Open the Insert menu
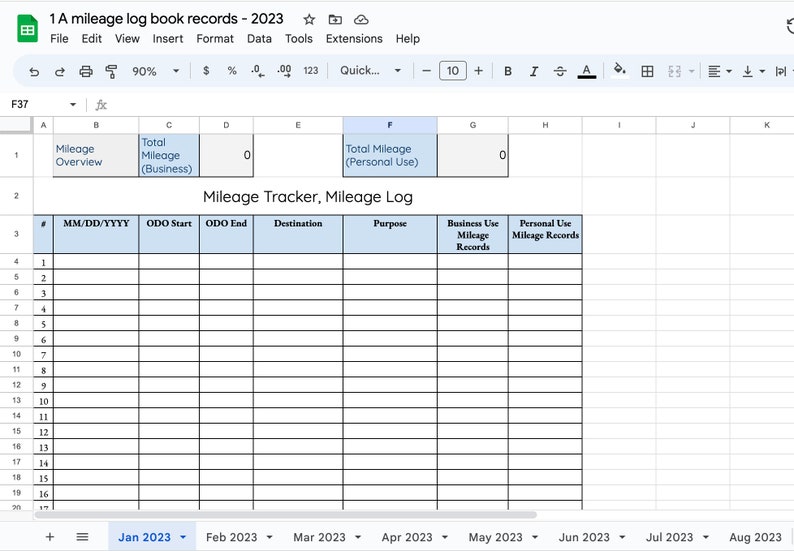This screenshot has width=794, height=551. pyautogui.click(x=168, y=39)
